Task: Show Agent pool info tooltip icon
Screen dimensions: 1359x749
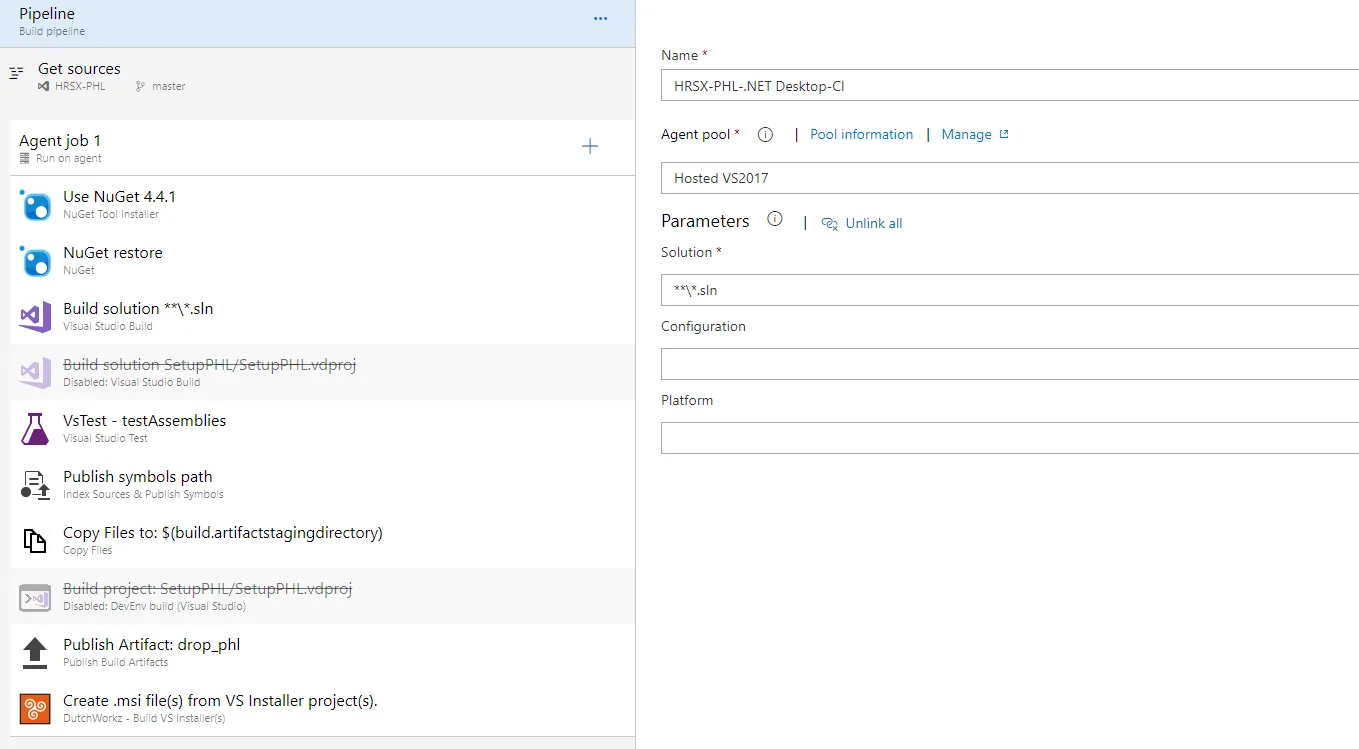Action: 766,134
